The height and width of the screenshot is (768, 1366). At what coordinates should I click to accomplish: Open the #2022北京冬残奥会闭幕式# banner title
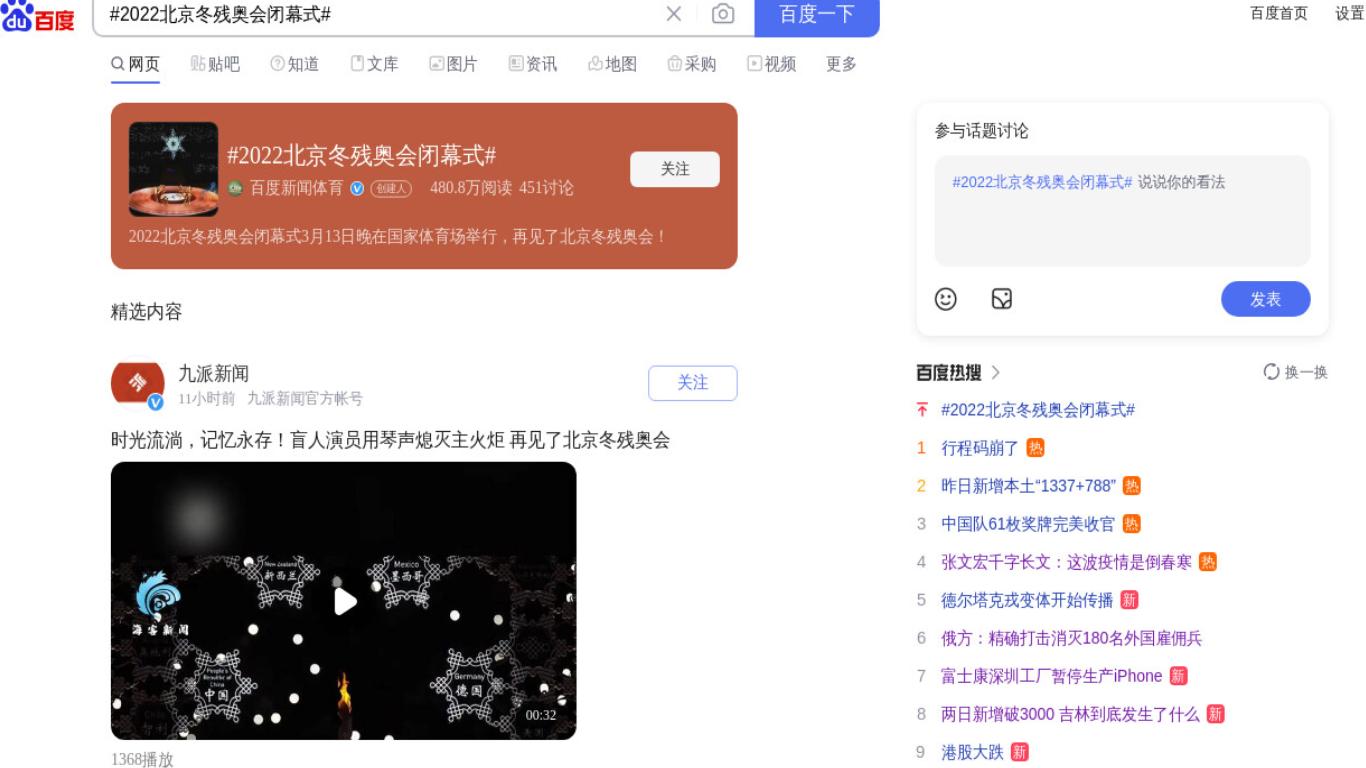(362, 156)
